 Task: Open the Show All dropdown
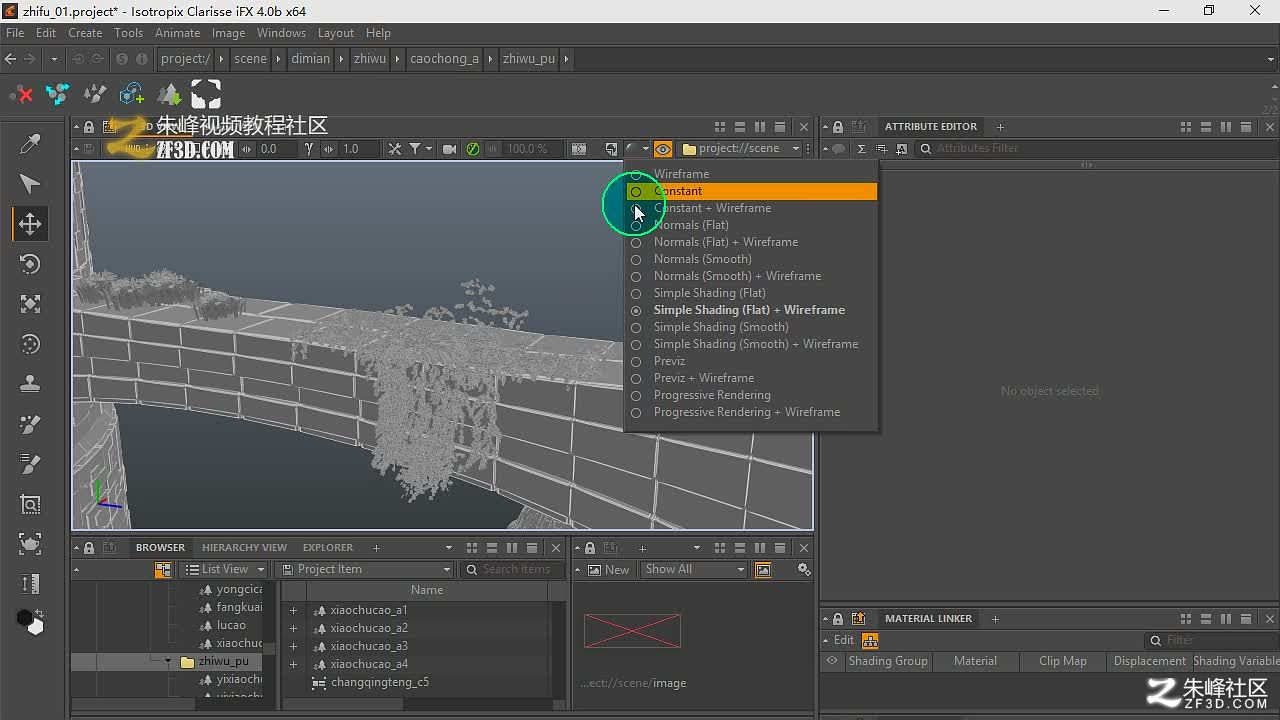click(694, 569)
